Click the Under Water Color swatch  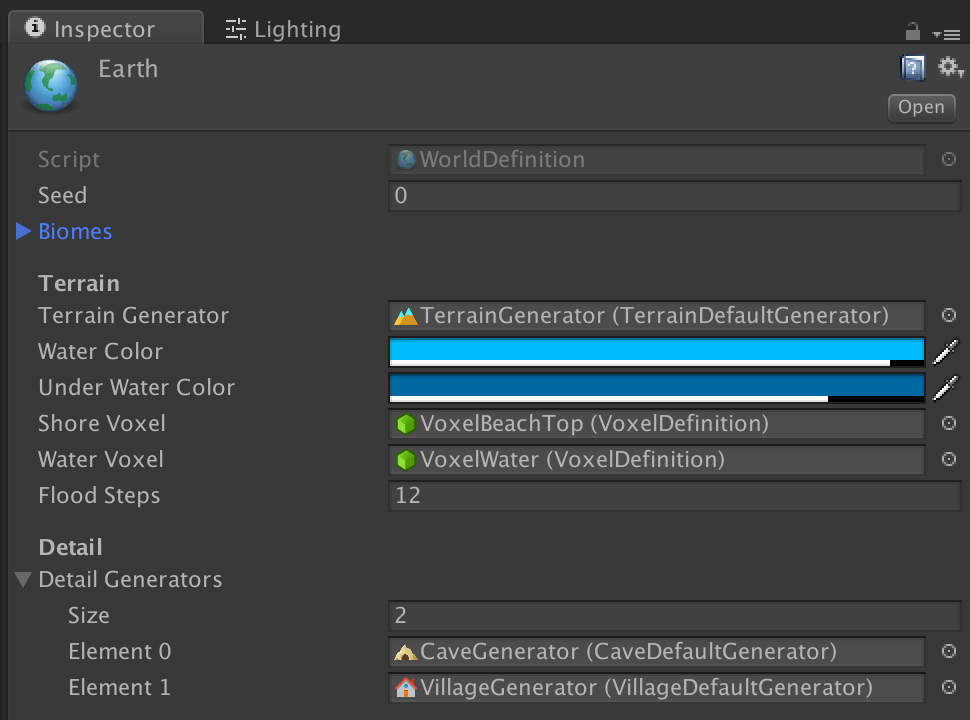(655, 387)
